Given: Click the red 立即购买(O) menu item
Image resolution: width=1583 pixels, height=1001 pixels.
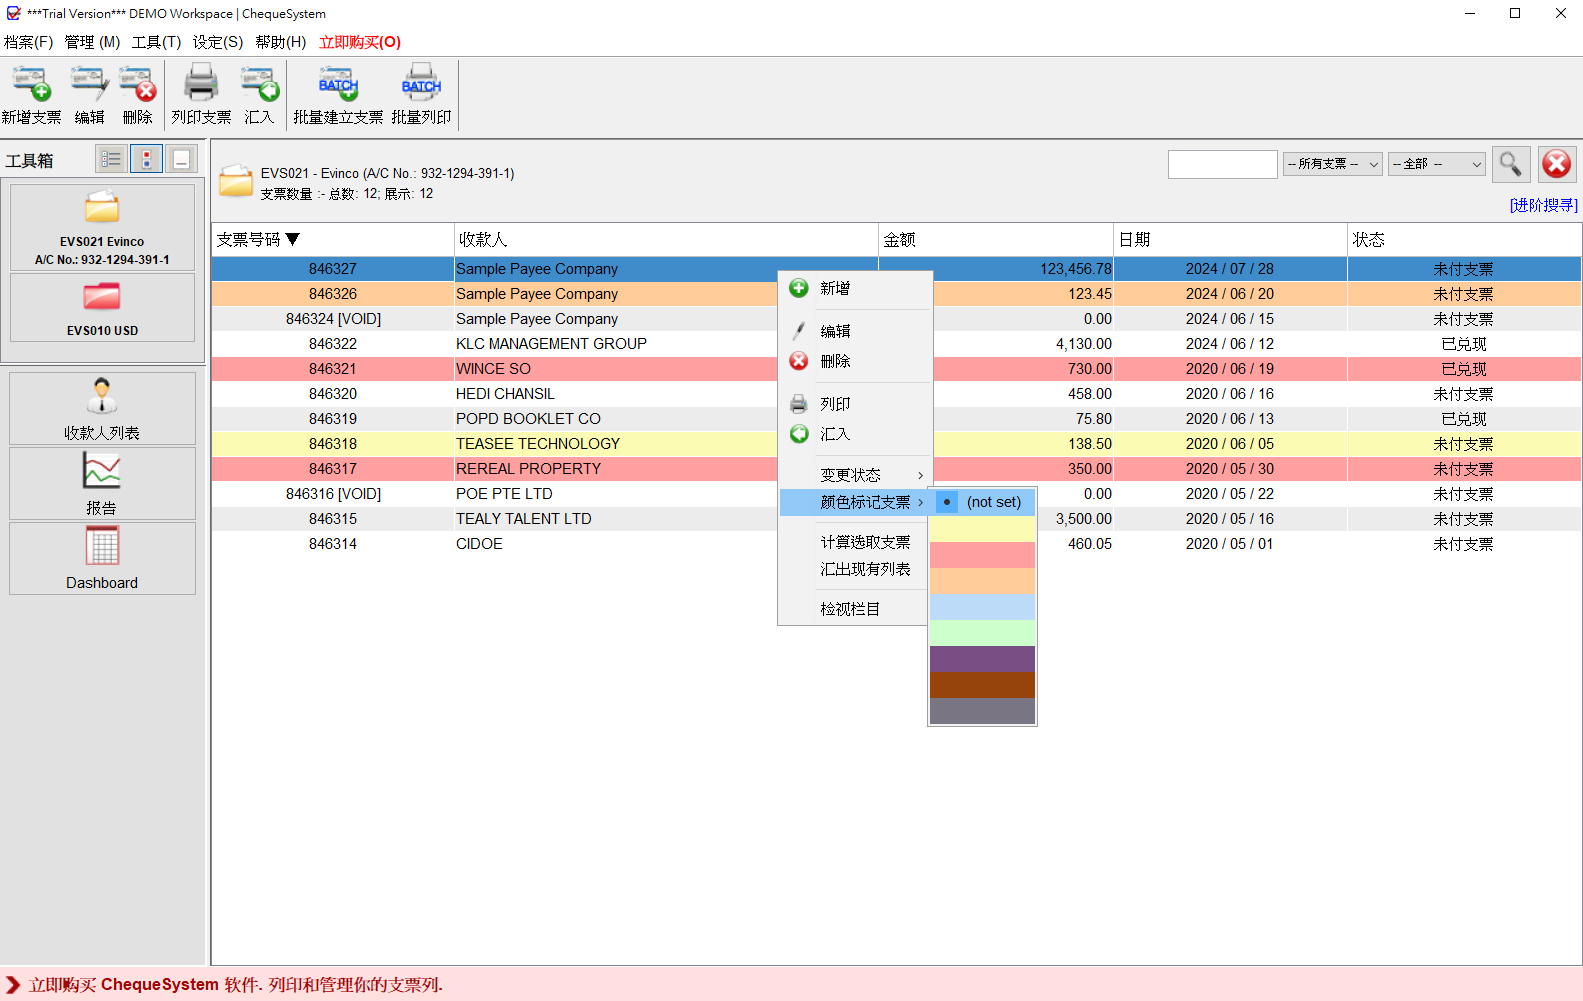Looking at the screenshot, I should point(360,42).
